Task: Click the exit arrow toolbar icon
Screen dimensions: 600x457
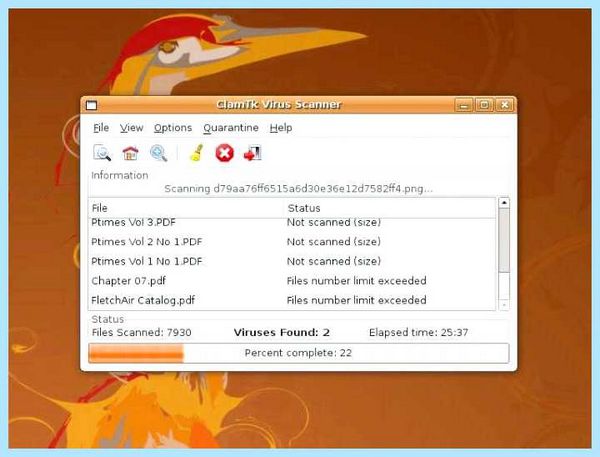Action: [253, 153]
